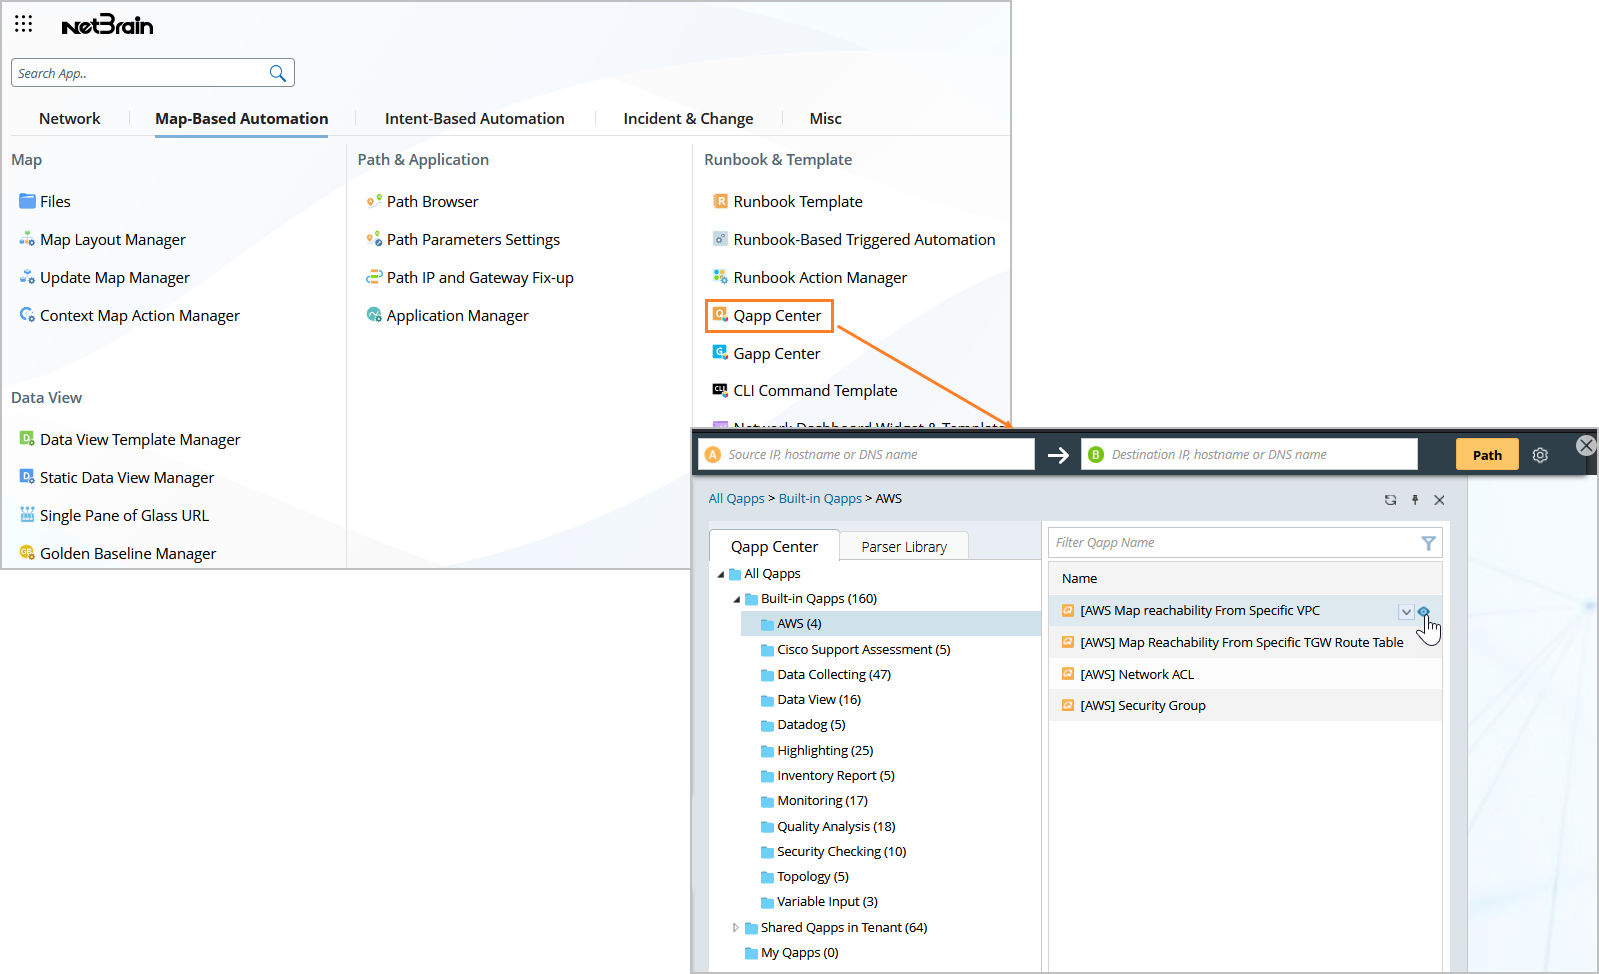Refresh the Qapp Center panel
Viewport: 1599px width, 974px height.
coord(1390,500)
